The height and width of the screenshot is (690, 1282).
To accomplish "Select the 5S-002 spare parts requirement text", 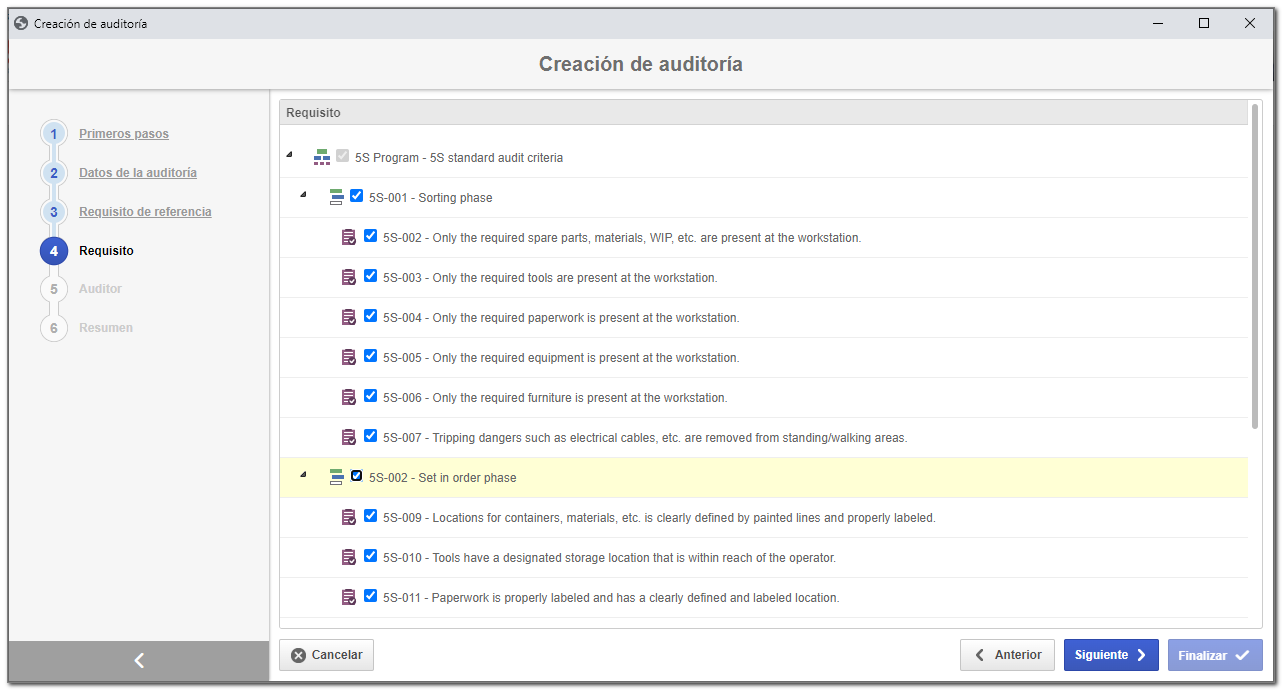I will tap(622, 238).
